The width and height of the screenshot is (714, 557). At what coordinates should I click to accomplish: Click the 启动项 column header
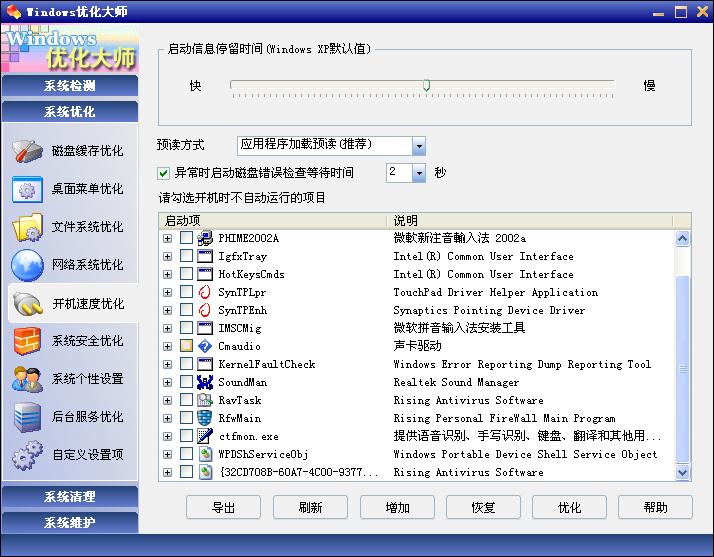click(x=273, y=221)
